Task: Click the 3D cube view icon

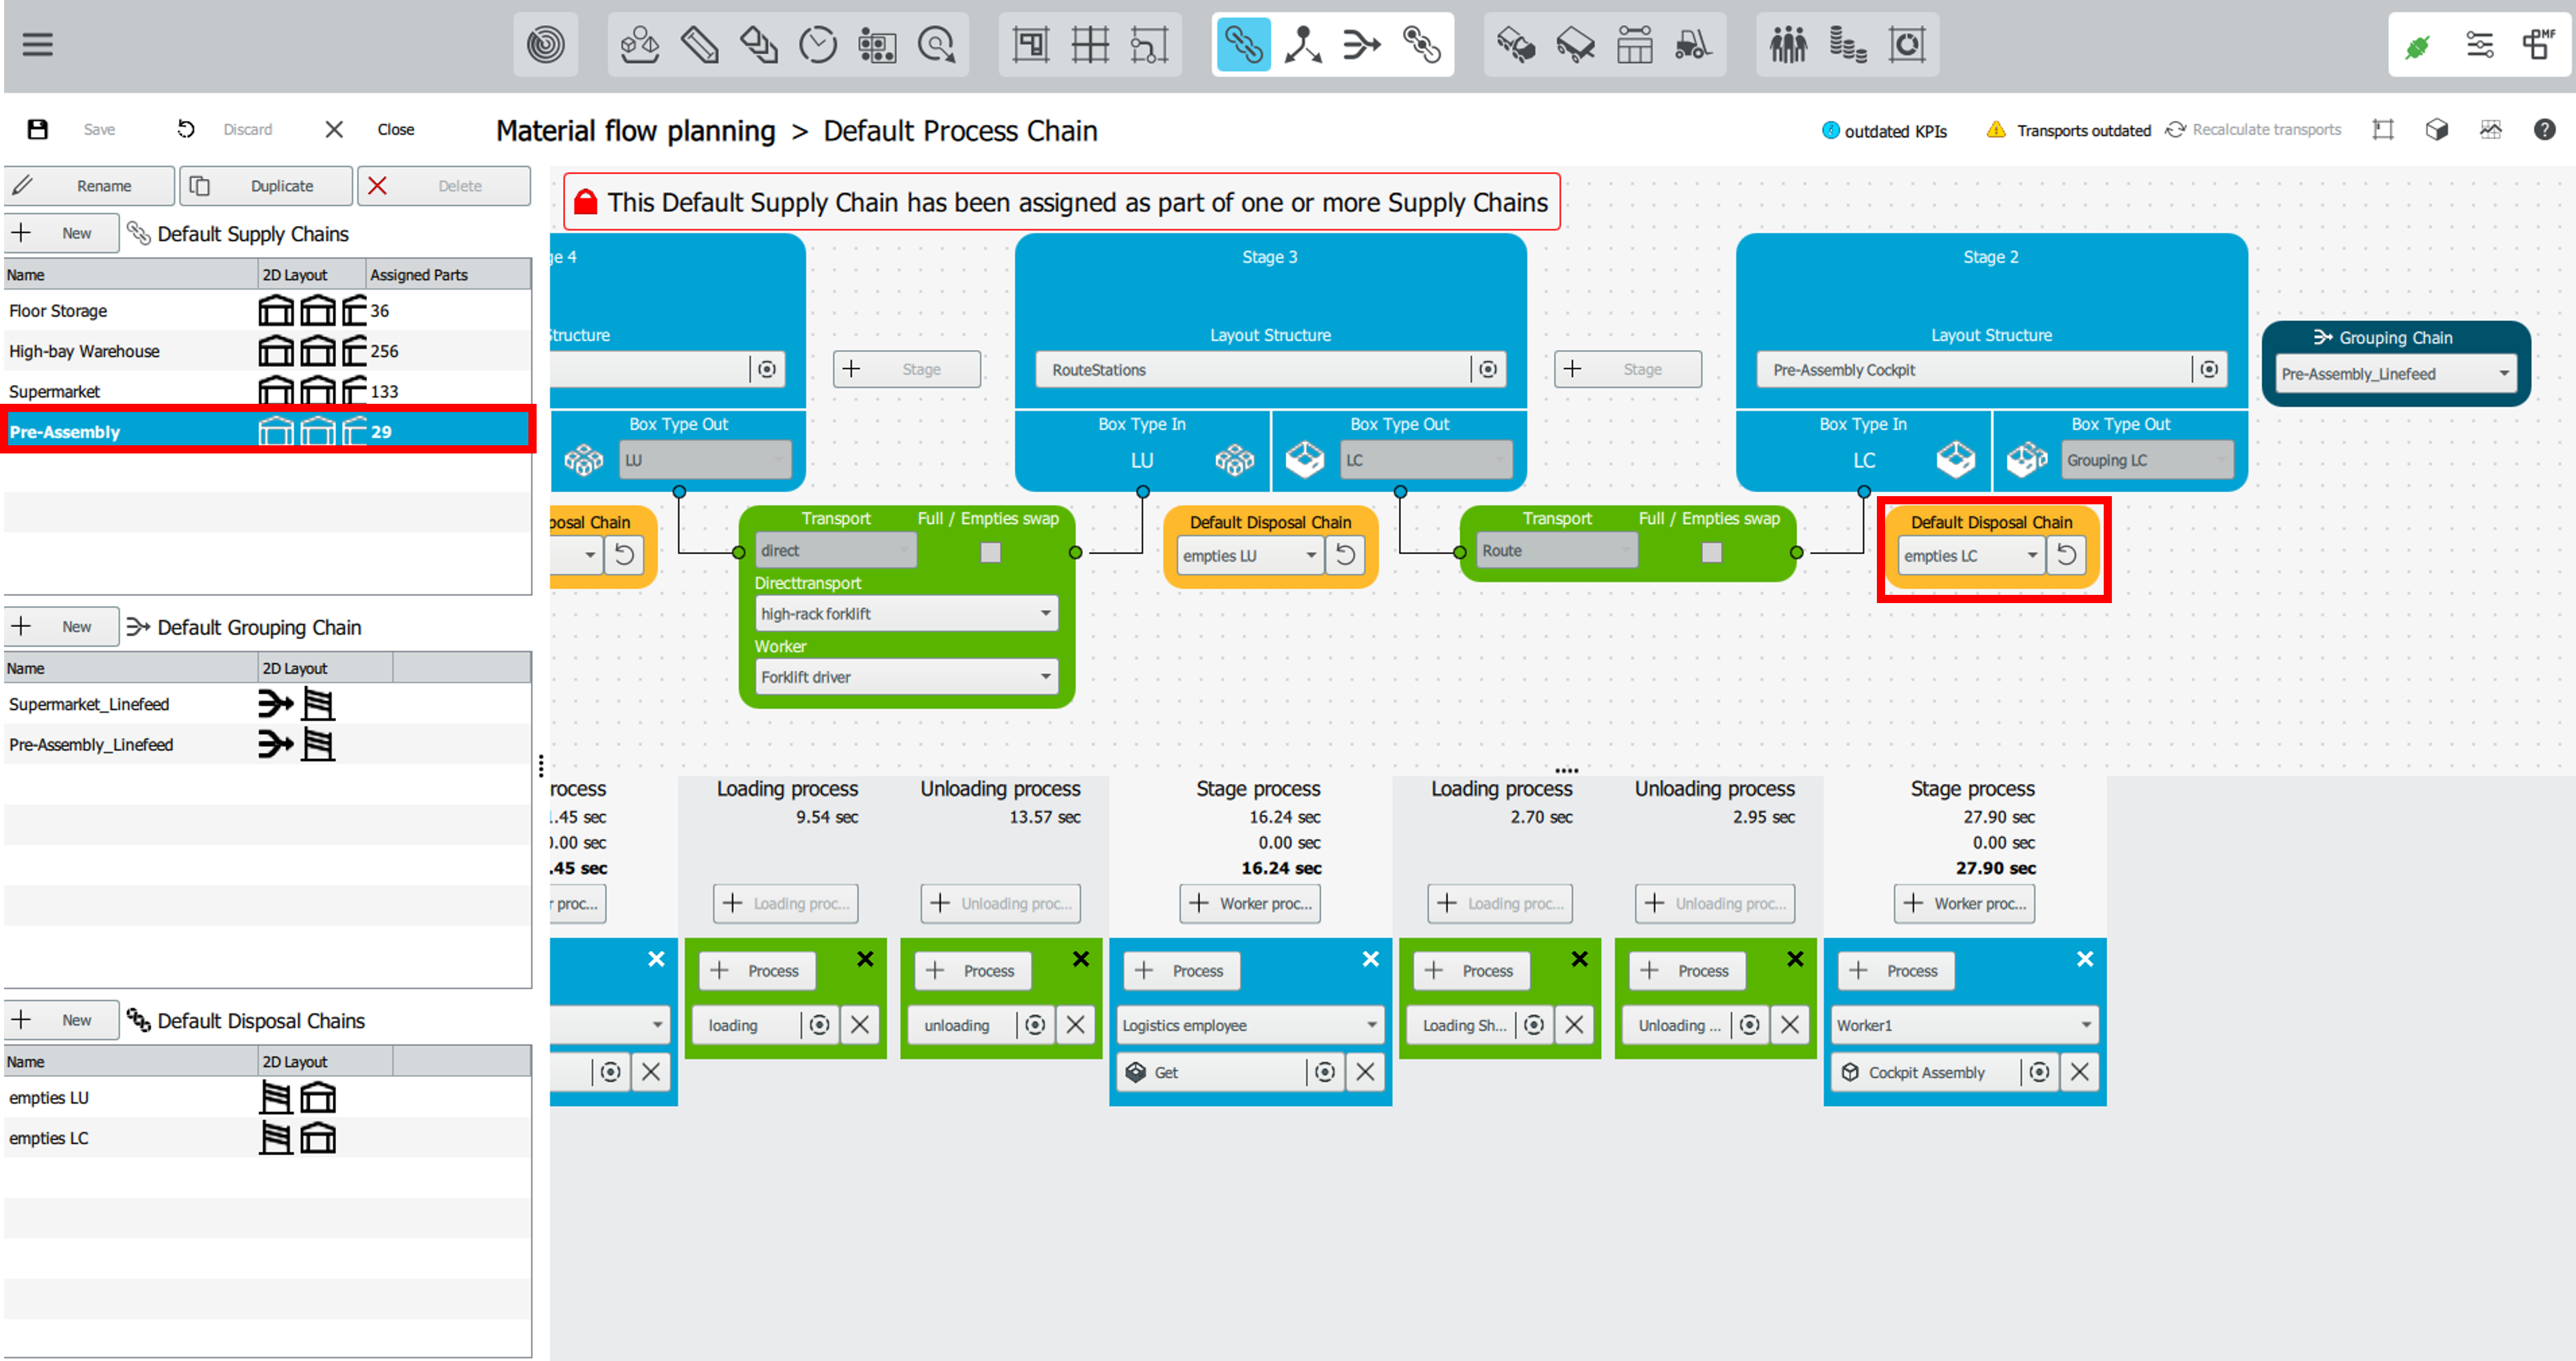Action: point(2437,129)
